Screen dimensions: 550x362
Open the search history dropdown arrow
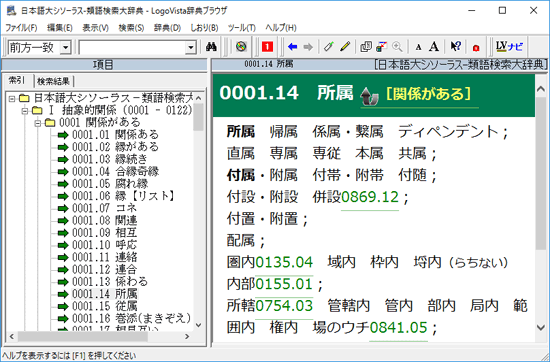click(190, 47)
